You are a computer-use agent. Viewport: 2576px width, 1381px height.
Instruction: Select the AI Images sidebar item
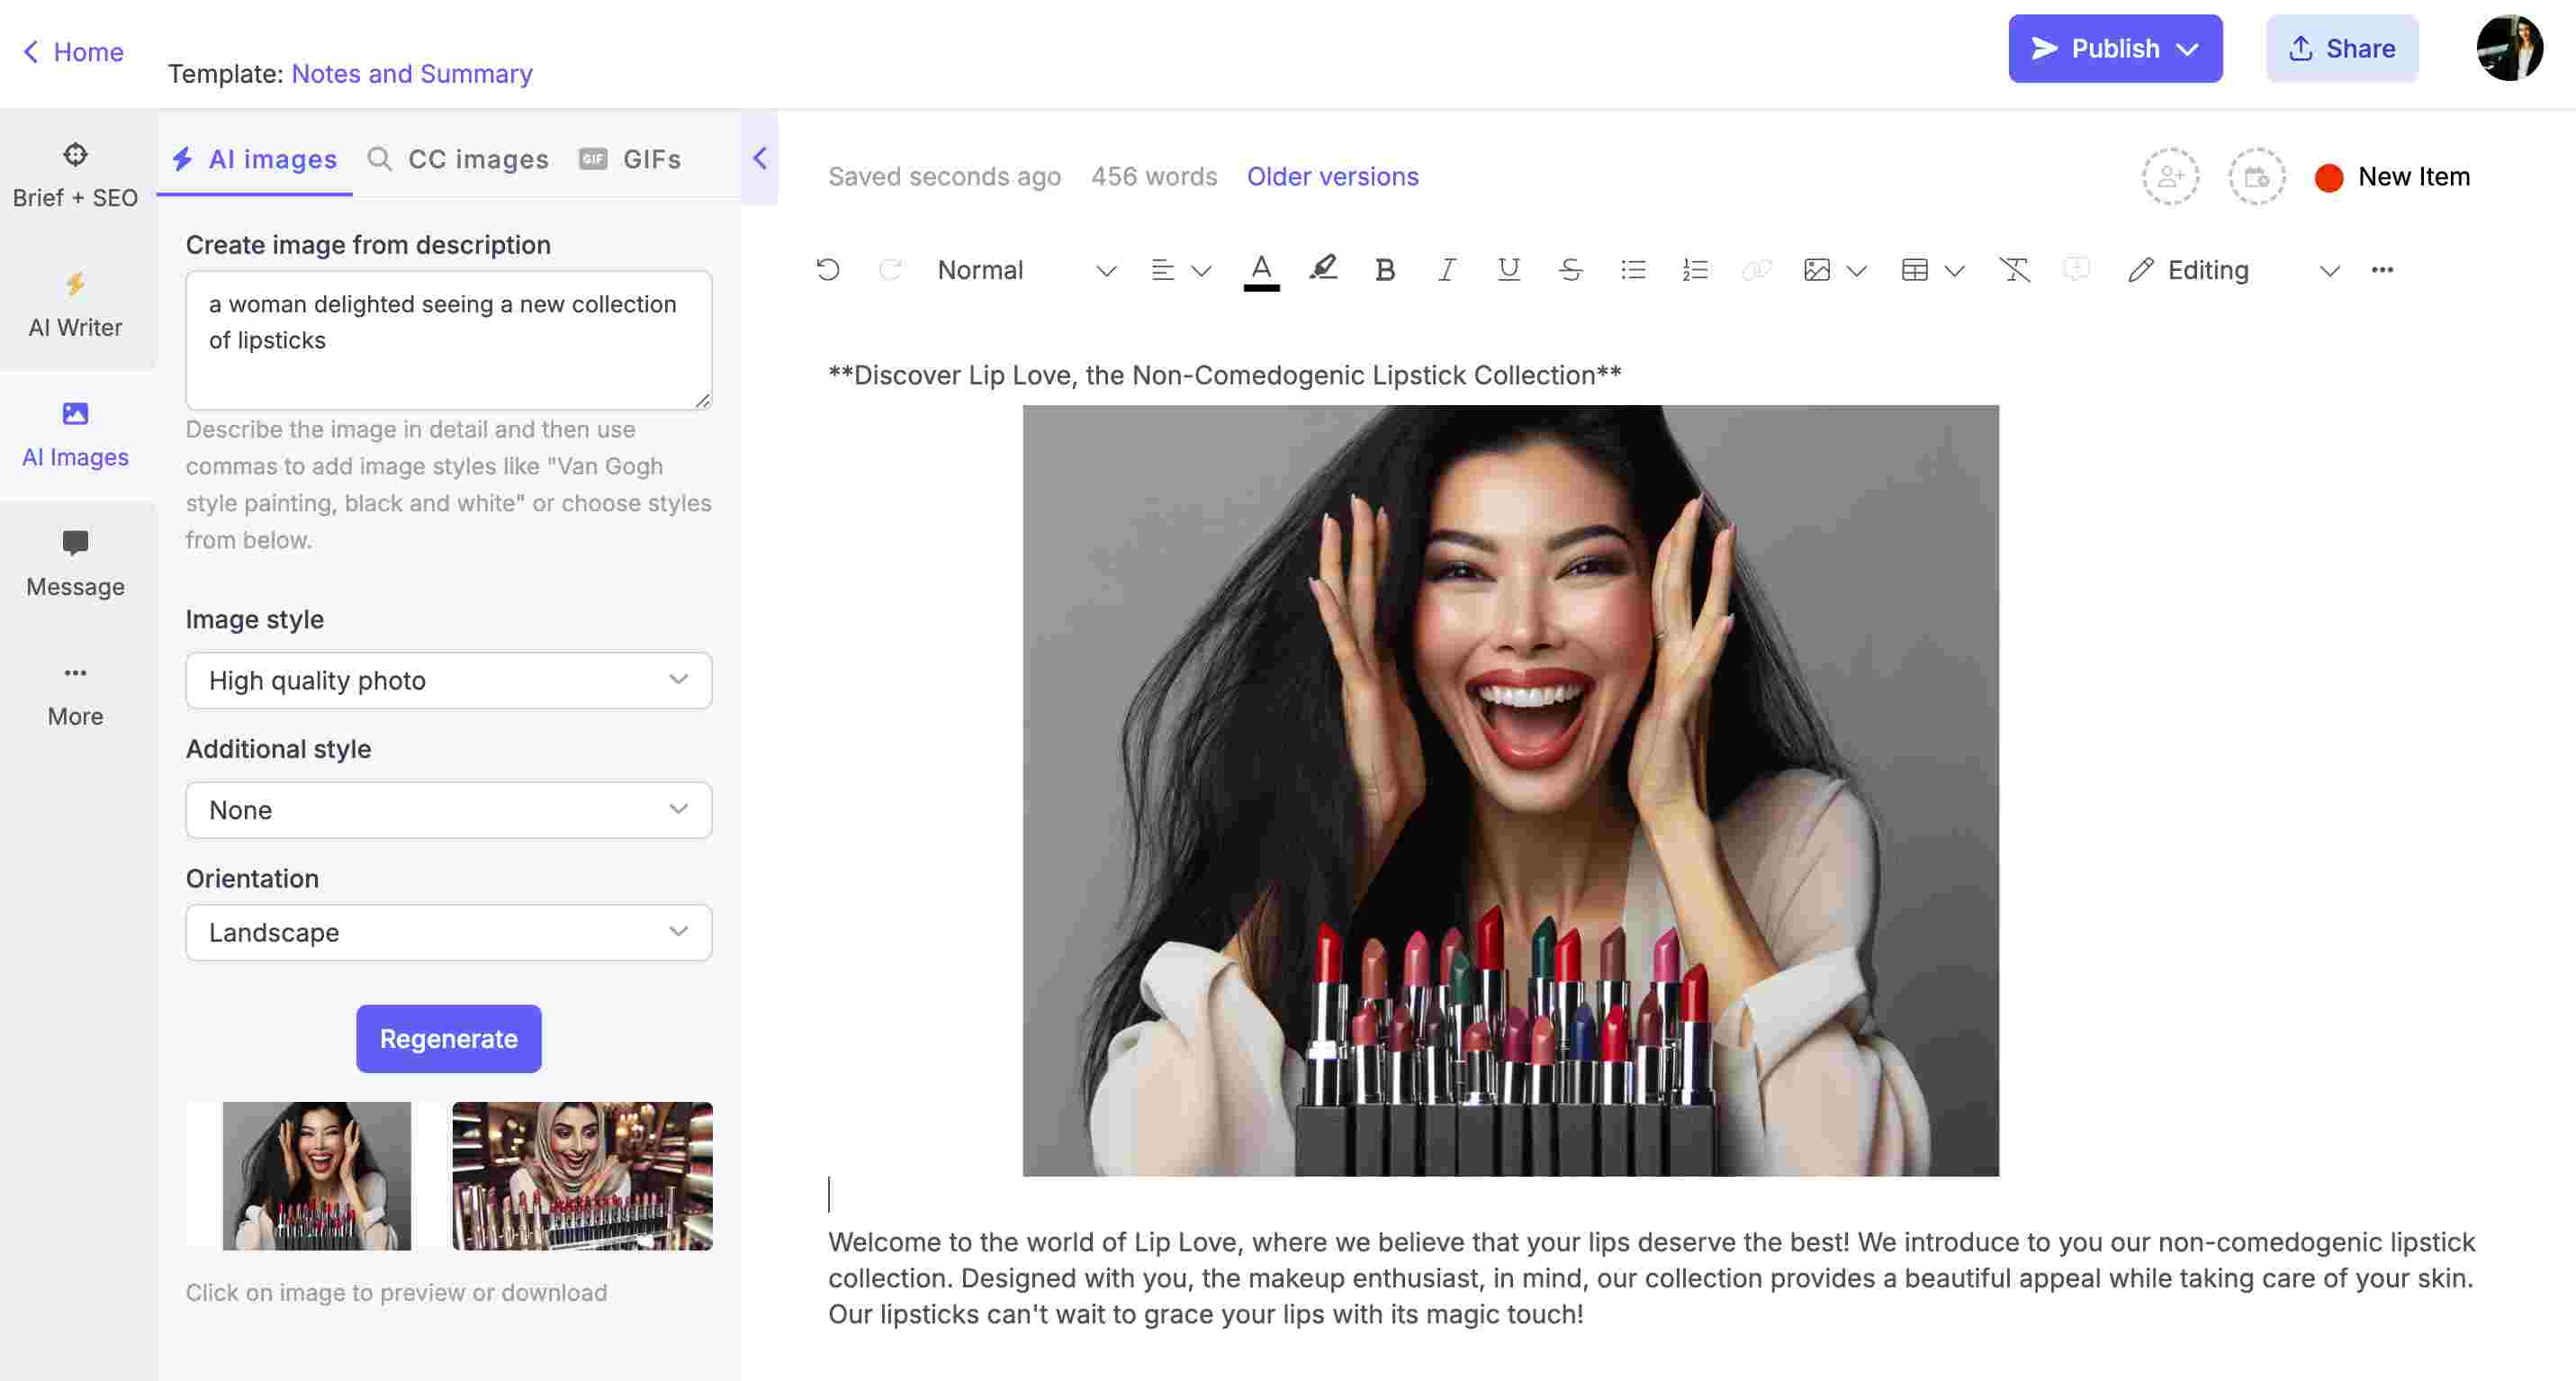75,435
